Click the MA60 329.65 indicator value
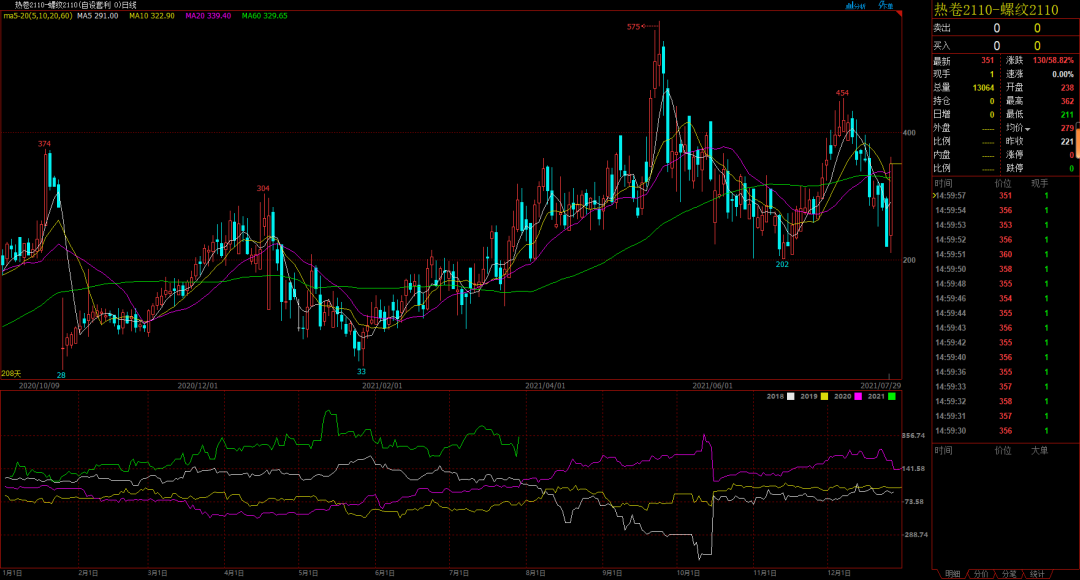The height and width of the screenshot is (580, 1080). click(264, 17)
